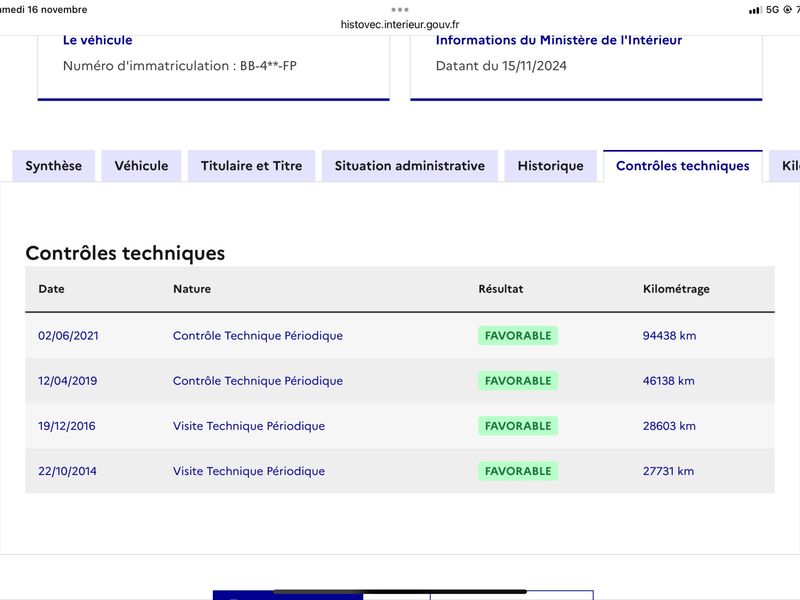Click the Résultat column header

tap(501, 289)
